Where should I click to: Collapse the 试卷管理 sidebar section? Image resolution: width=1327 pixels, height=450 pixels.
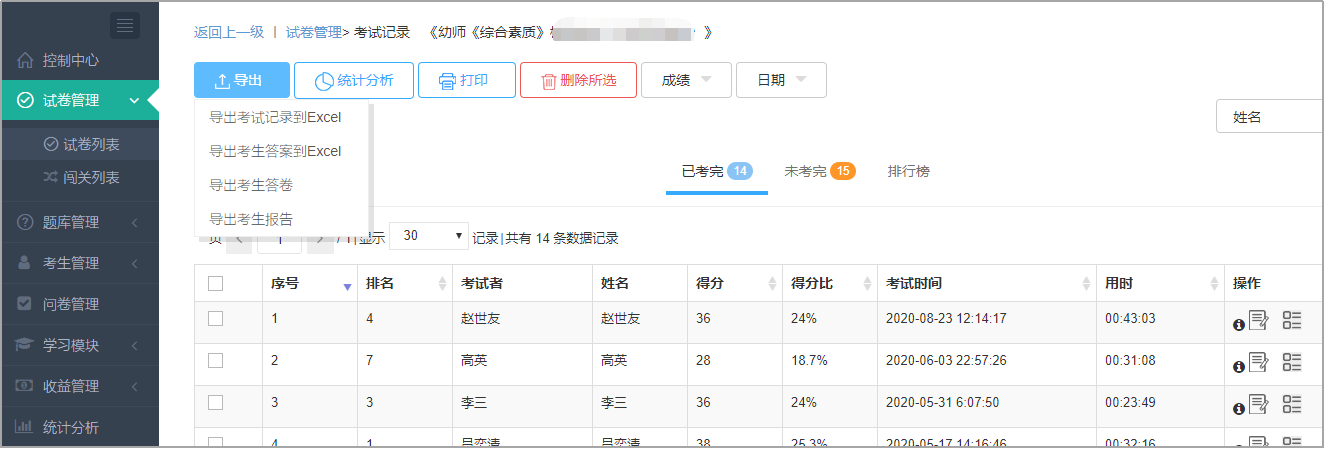coord(134,100)
